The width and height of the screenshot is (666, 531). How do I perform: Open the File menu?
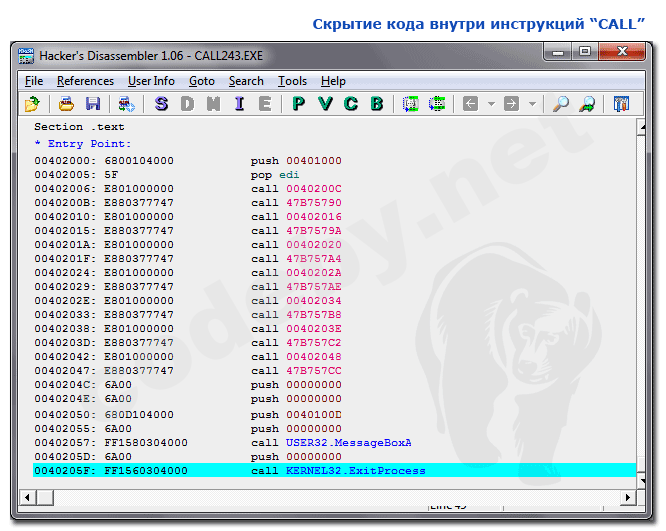[x=34, y=81]
